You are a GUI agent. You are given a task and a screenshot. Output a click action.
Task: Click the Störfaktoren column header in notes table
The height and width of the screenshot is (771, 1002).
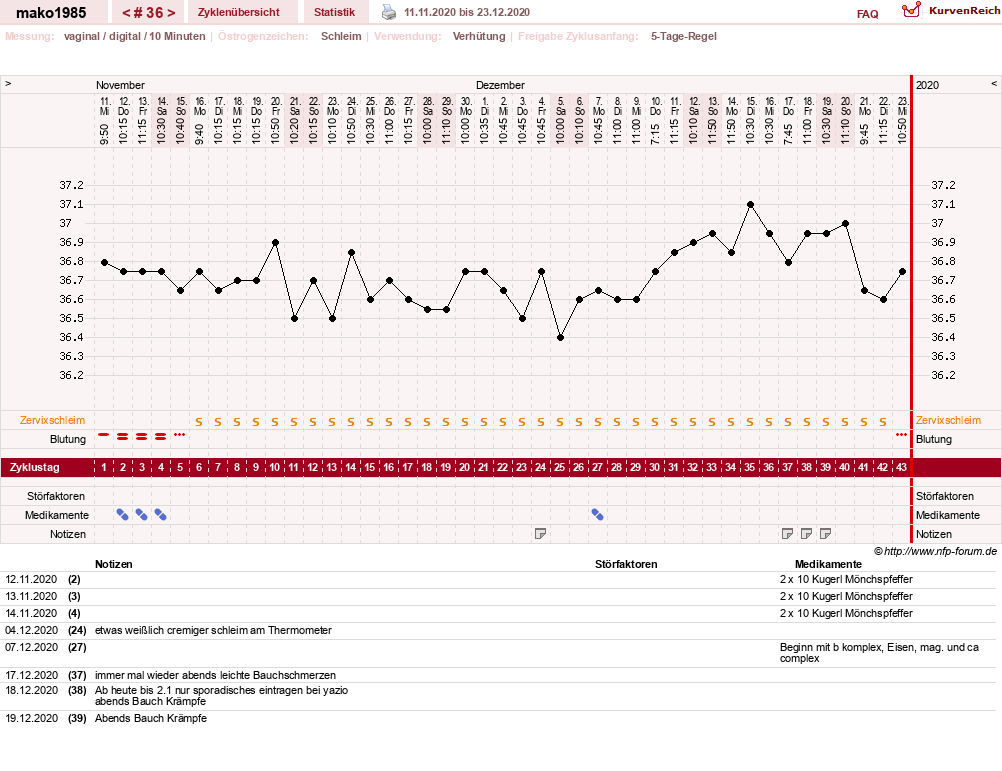[626, 564]
